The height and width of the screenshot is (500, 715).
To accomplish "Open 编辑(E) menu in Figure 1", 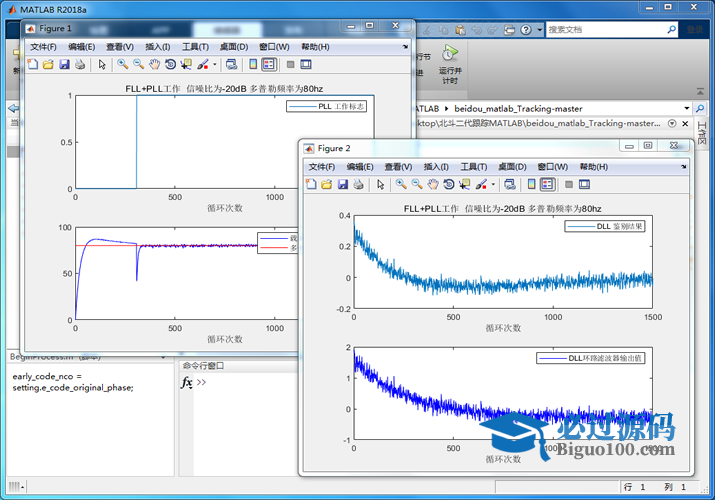I will click(x=82, y=47).
